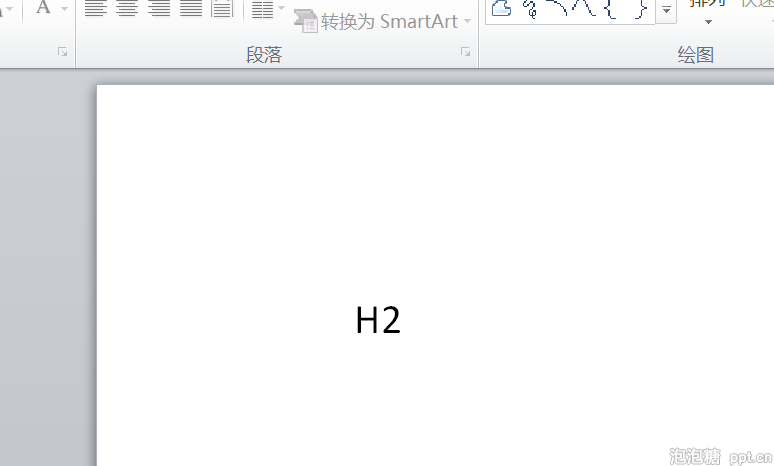Screen dimensions: 774x466
Task: Expand the shapes gallery more button
Action: pos(666,10)
